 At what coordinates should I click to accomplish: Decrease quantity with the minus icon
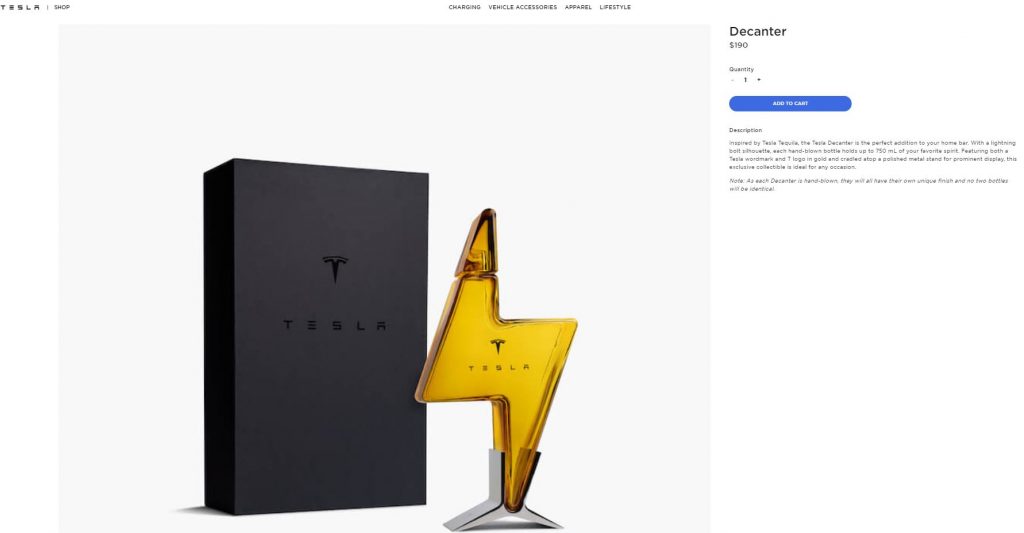(x=732, y=80)
